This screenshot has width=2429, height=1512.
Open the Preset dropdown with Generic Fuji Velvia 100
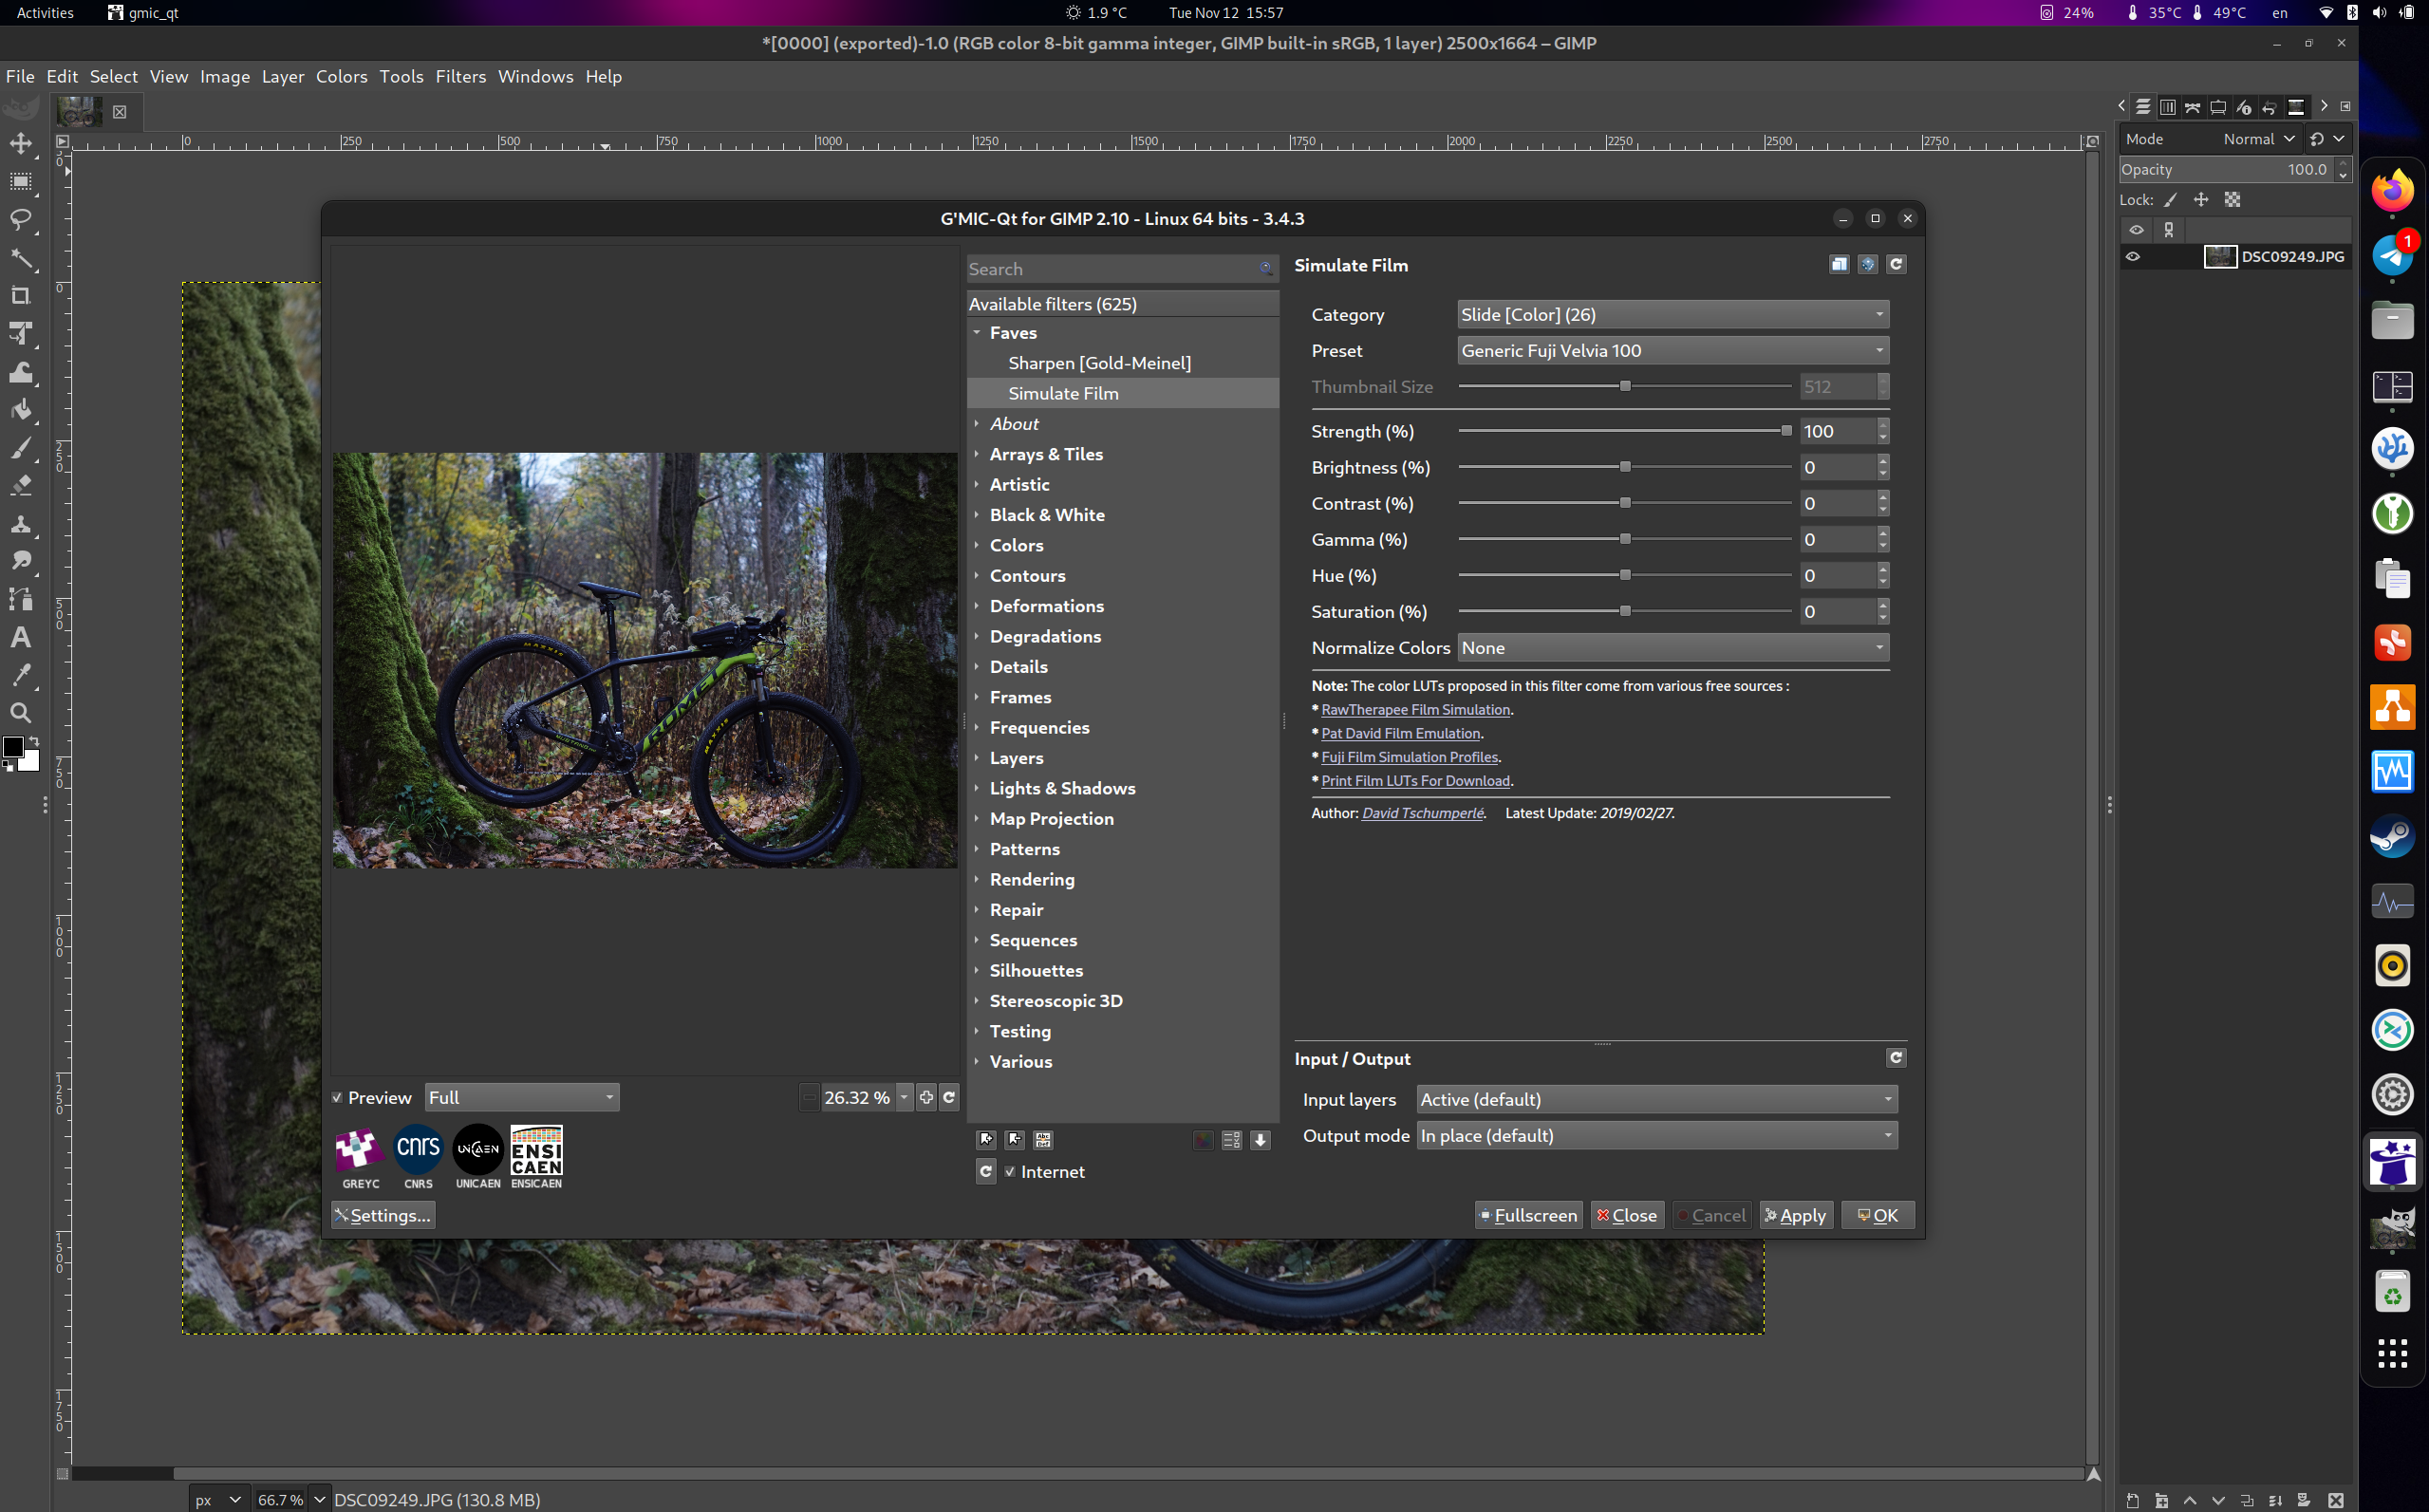coord(1671,351)
